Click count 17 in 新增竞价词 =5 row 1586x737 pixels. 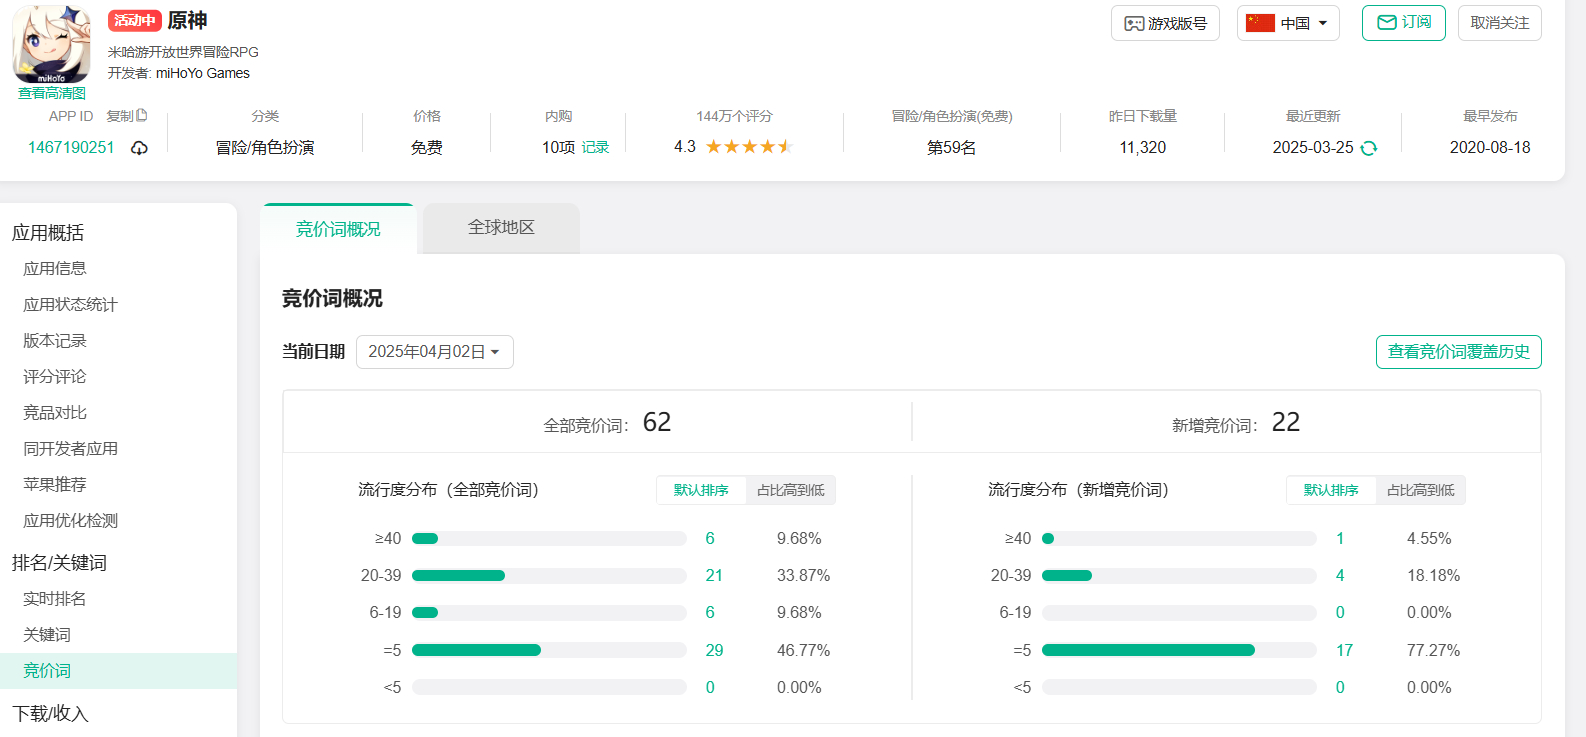[x=1344, y=650]
